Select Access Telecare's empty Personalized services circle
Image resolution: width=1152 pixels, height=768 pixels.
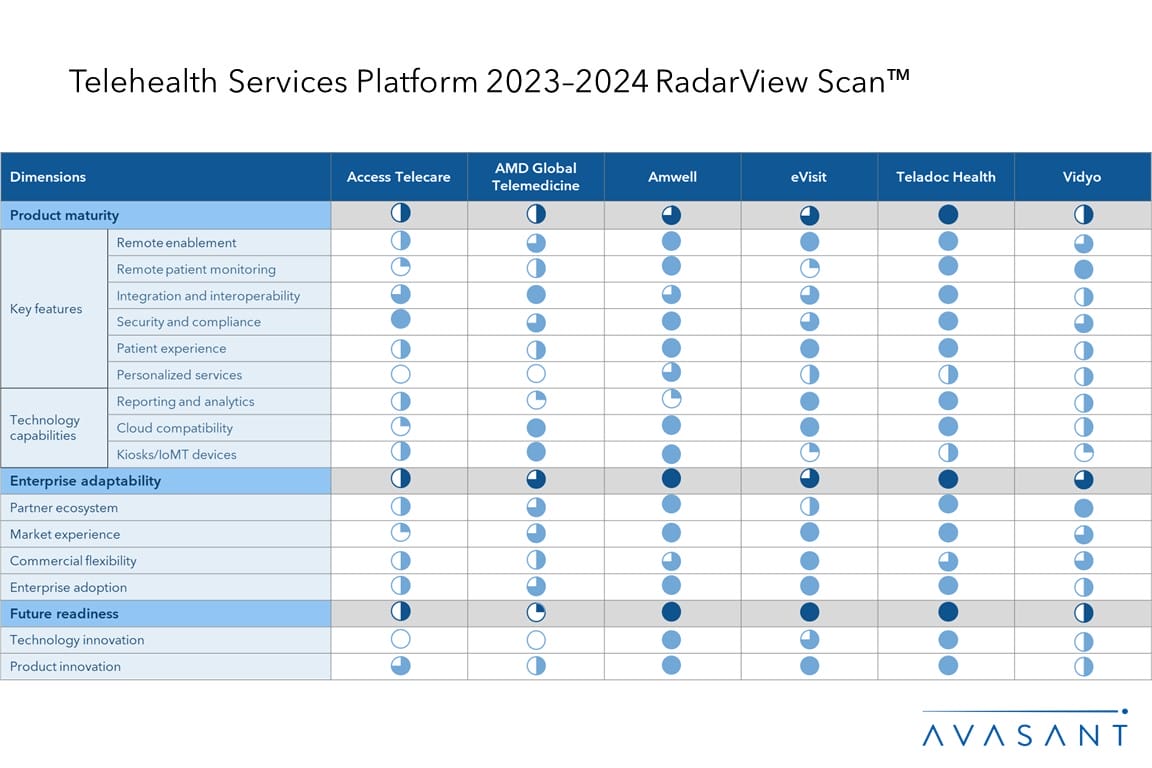point(400,374)
